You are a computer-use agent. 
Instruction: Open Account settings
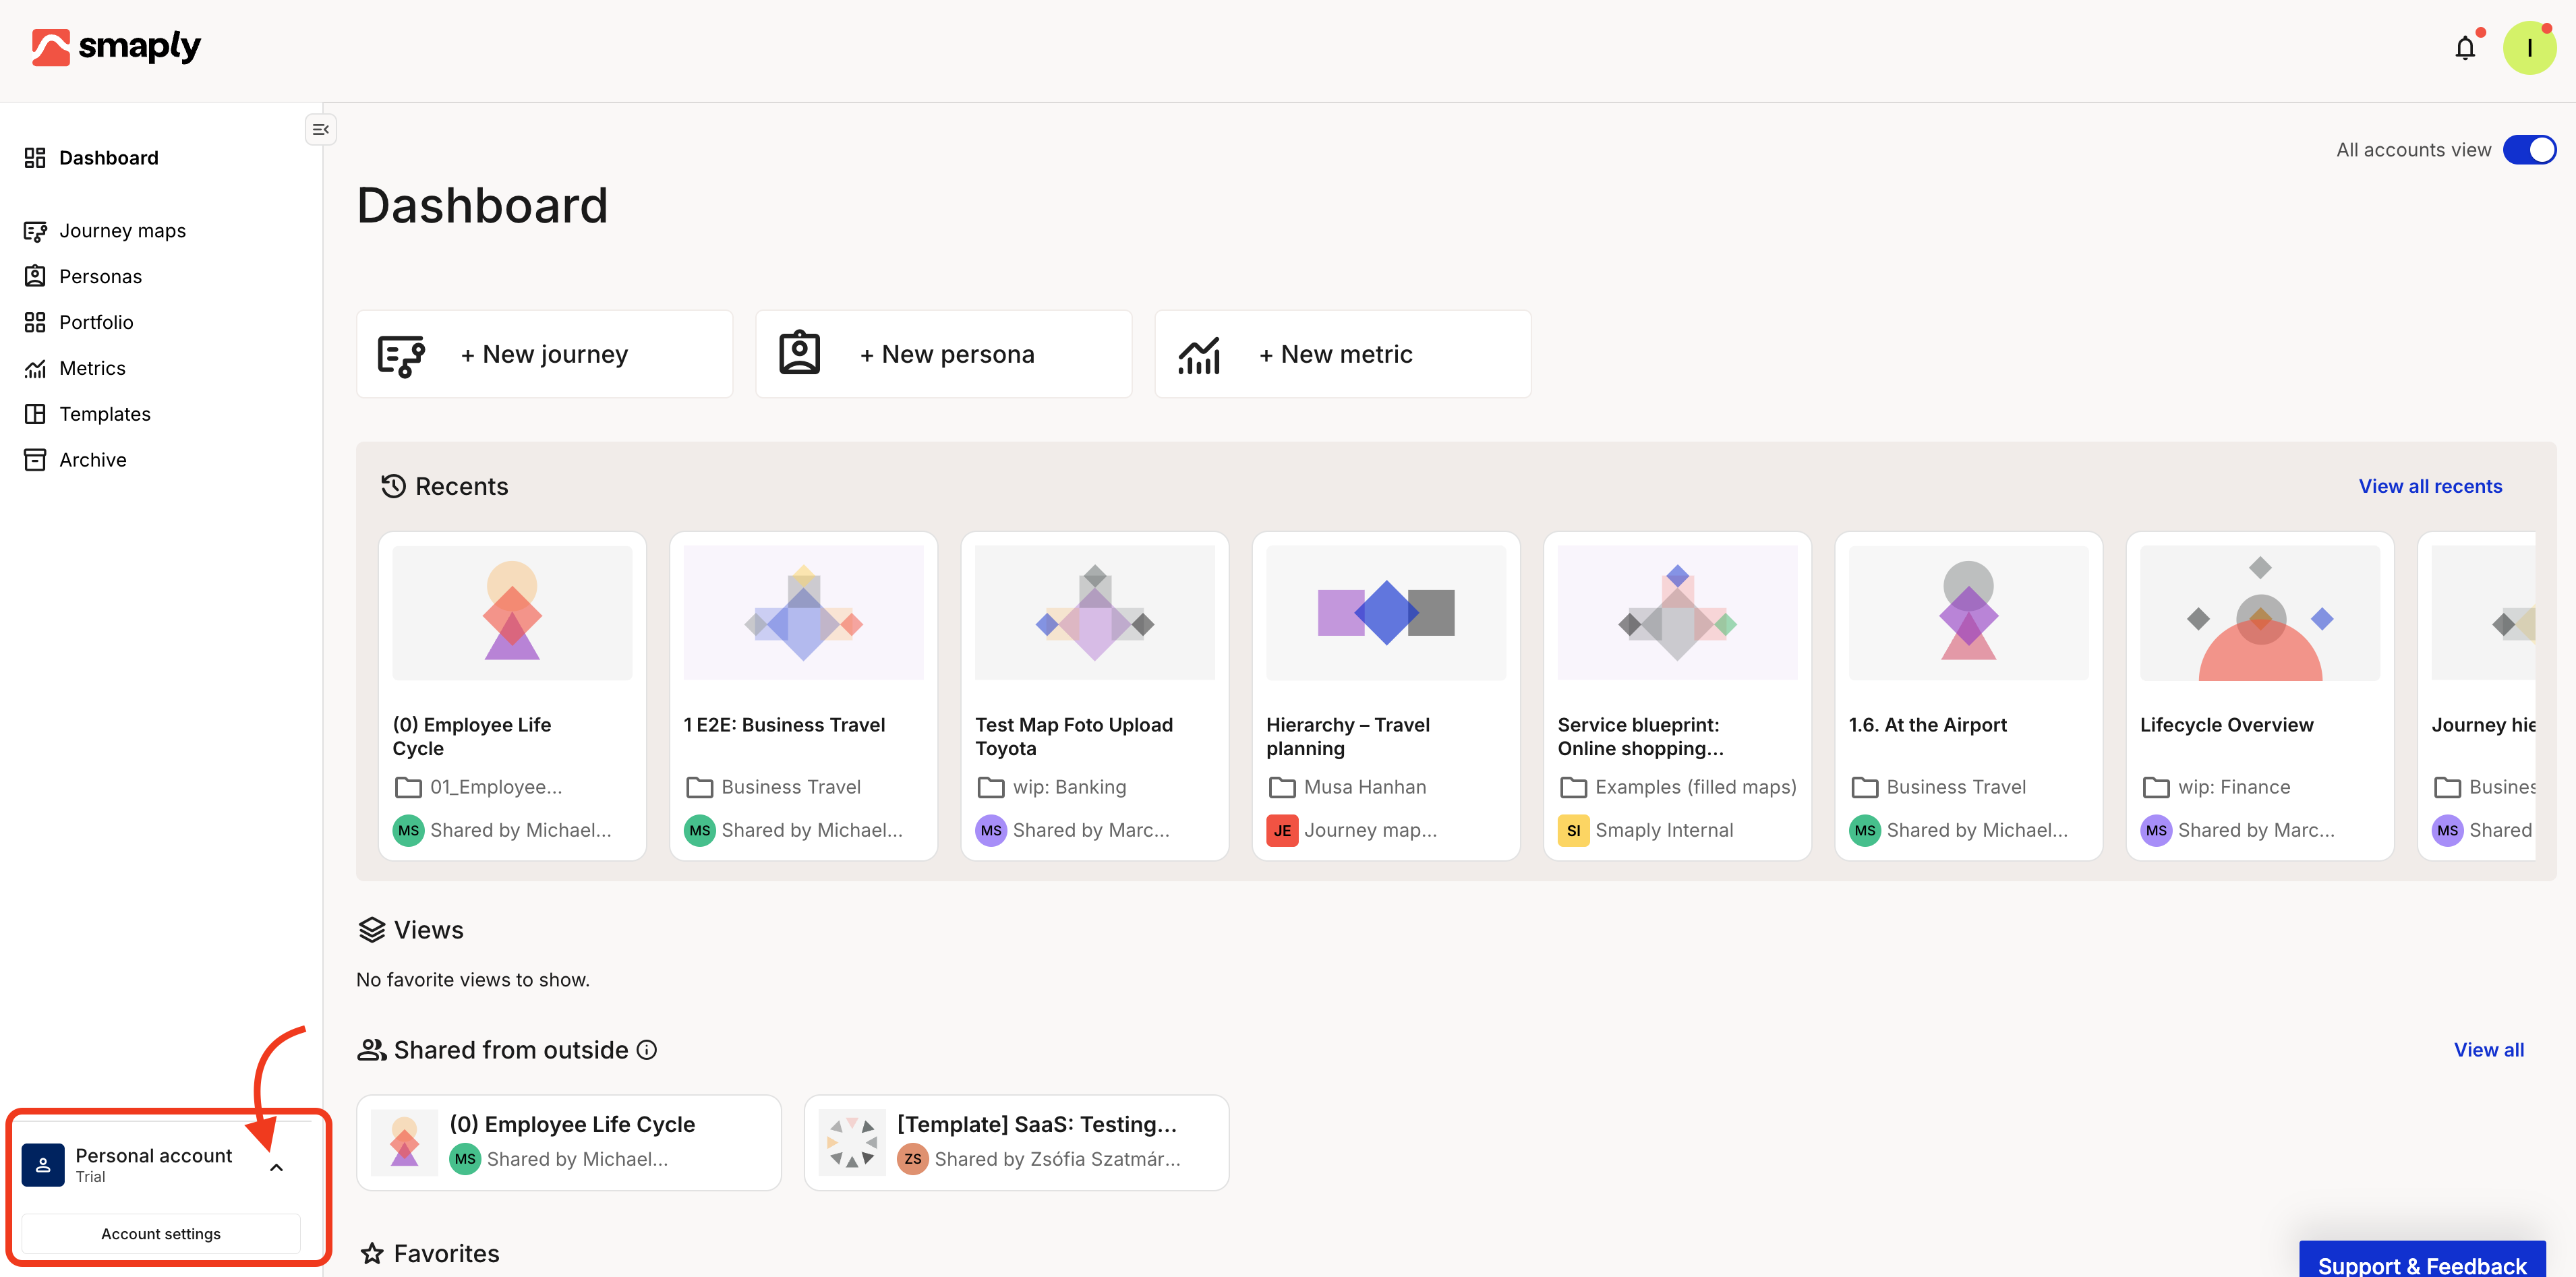coord(161,1234)
